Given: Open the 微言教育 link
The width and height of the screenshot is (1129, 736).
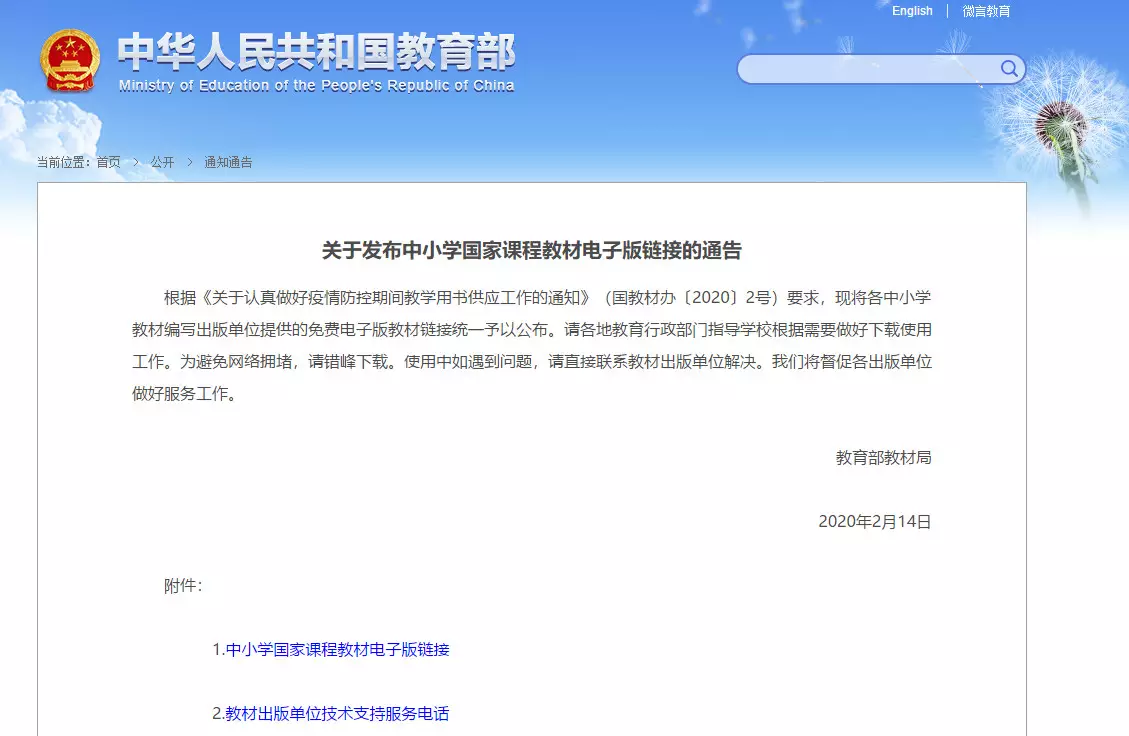Looking at the screenshot, I should 986,11.
